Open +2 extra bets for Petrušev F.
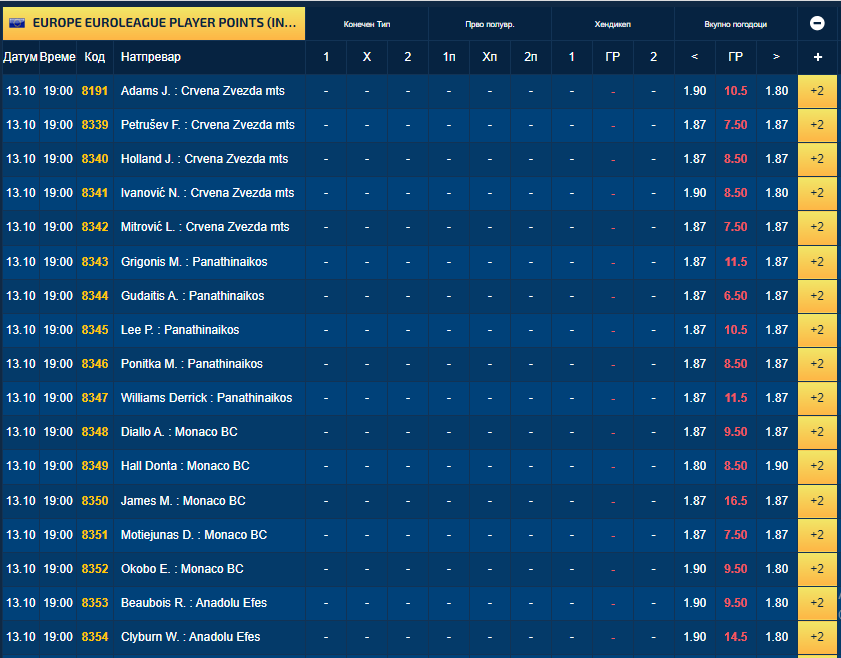Screen dimensions: 841x658 click(x=817, y=125)
